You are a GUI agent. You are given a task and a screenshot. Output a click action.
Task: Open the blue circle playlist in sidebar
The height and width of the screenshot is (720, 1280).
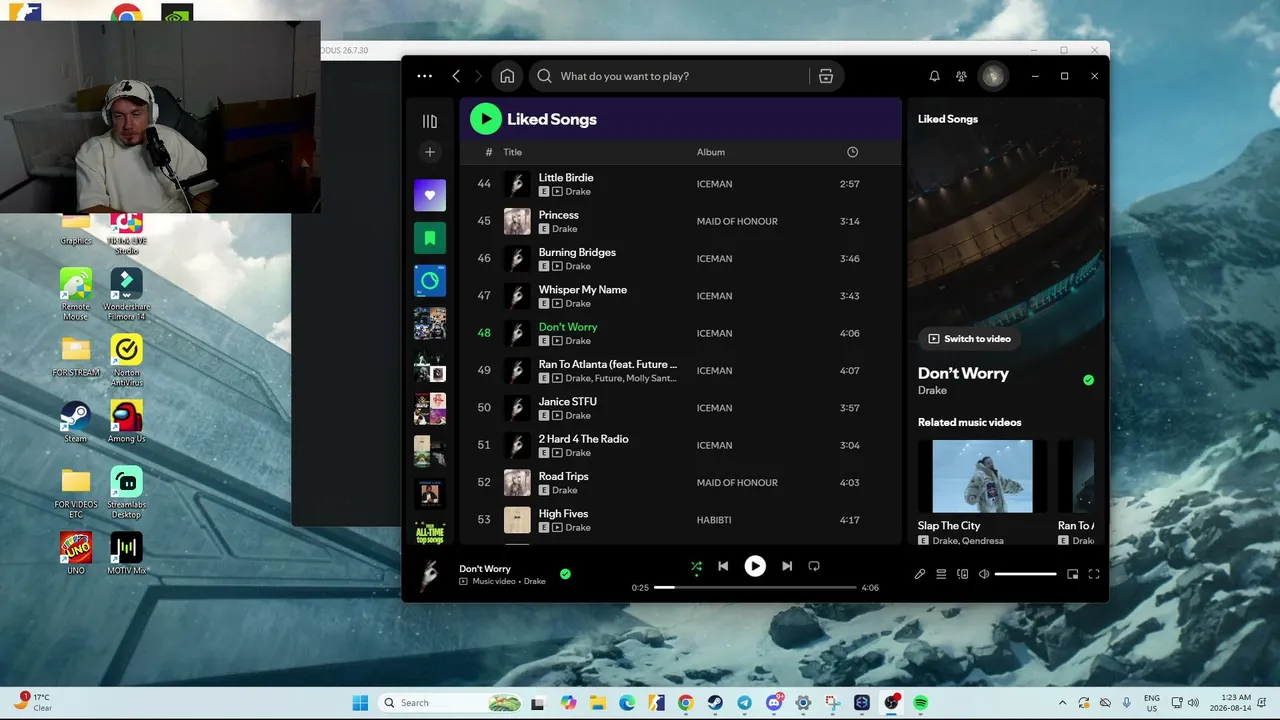(x=430, y=281)
